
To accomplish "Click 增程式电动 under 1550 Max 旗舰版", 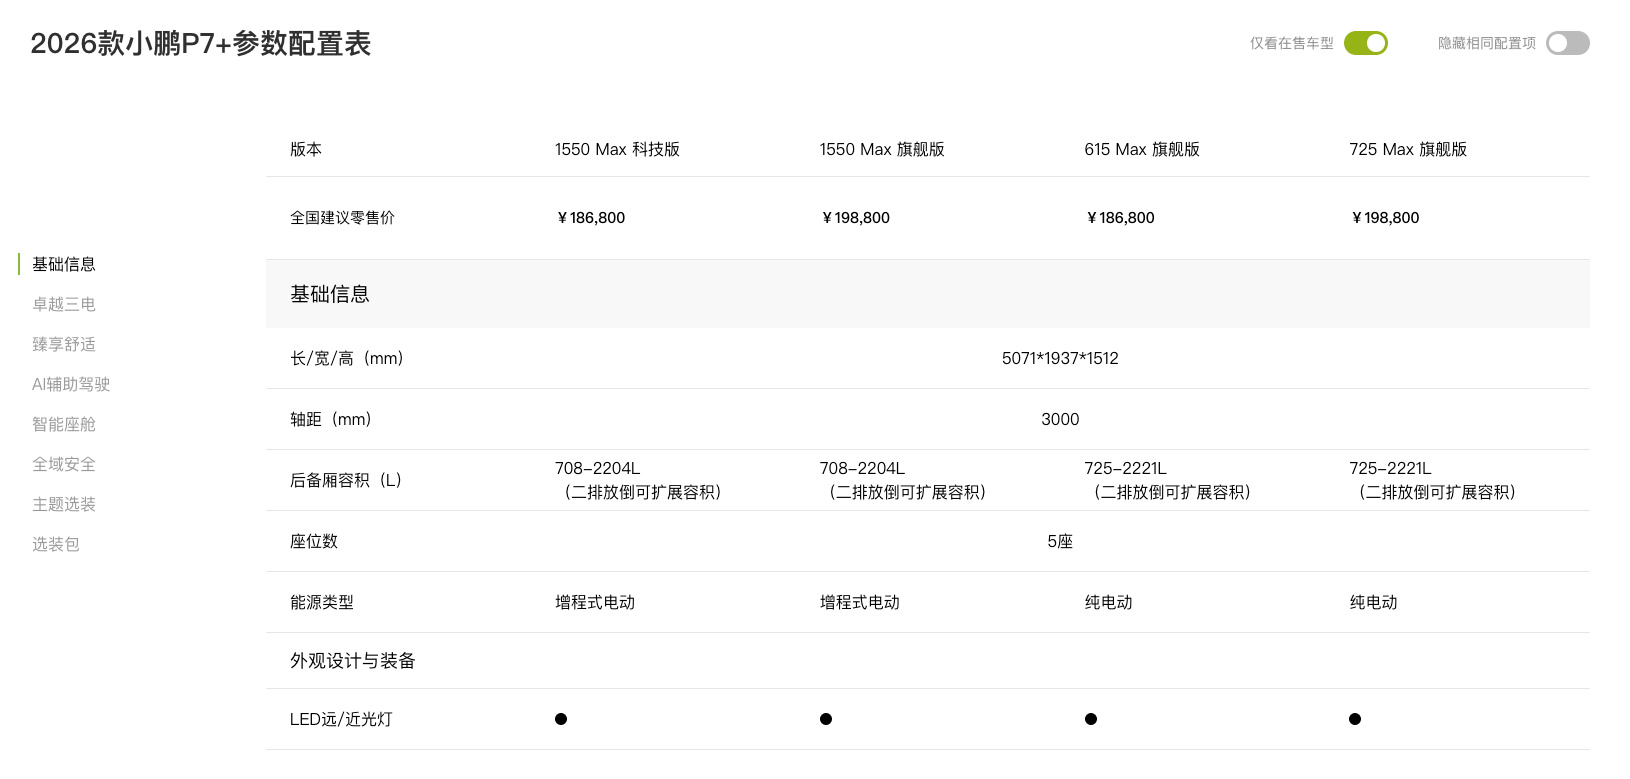I will [x=860, y=602].
